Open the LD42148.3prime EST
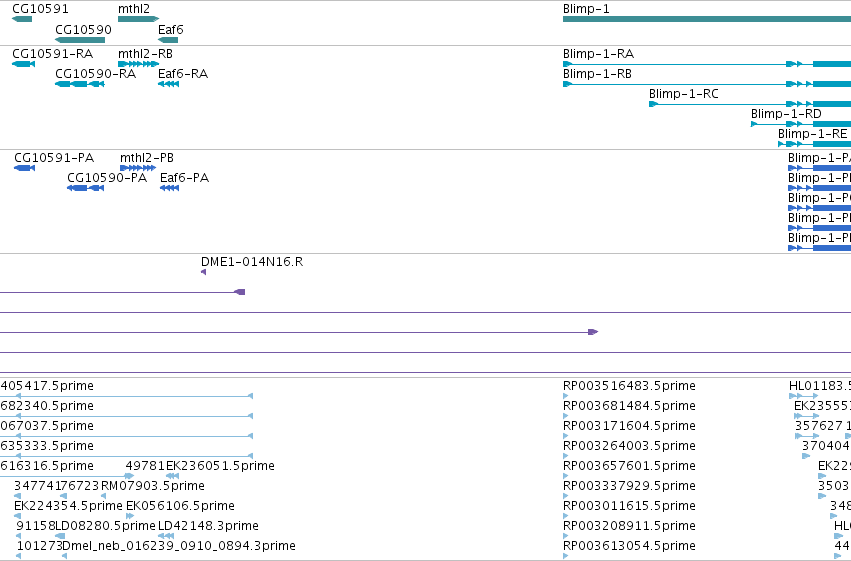This screenshot has width=851, height=561. click(166, 537)
